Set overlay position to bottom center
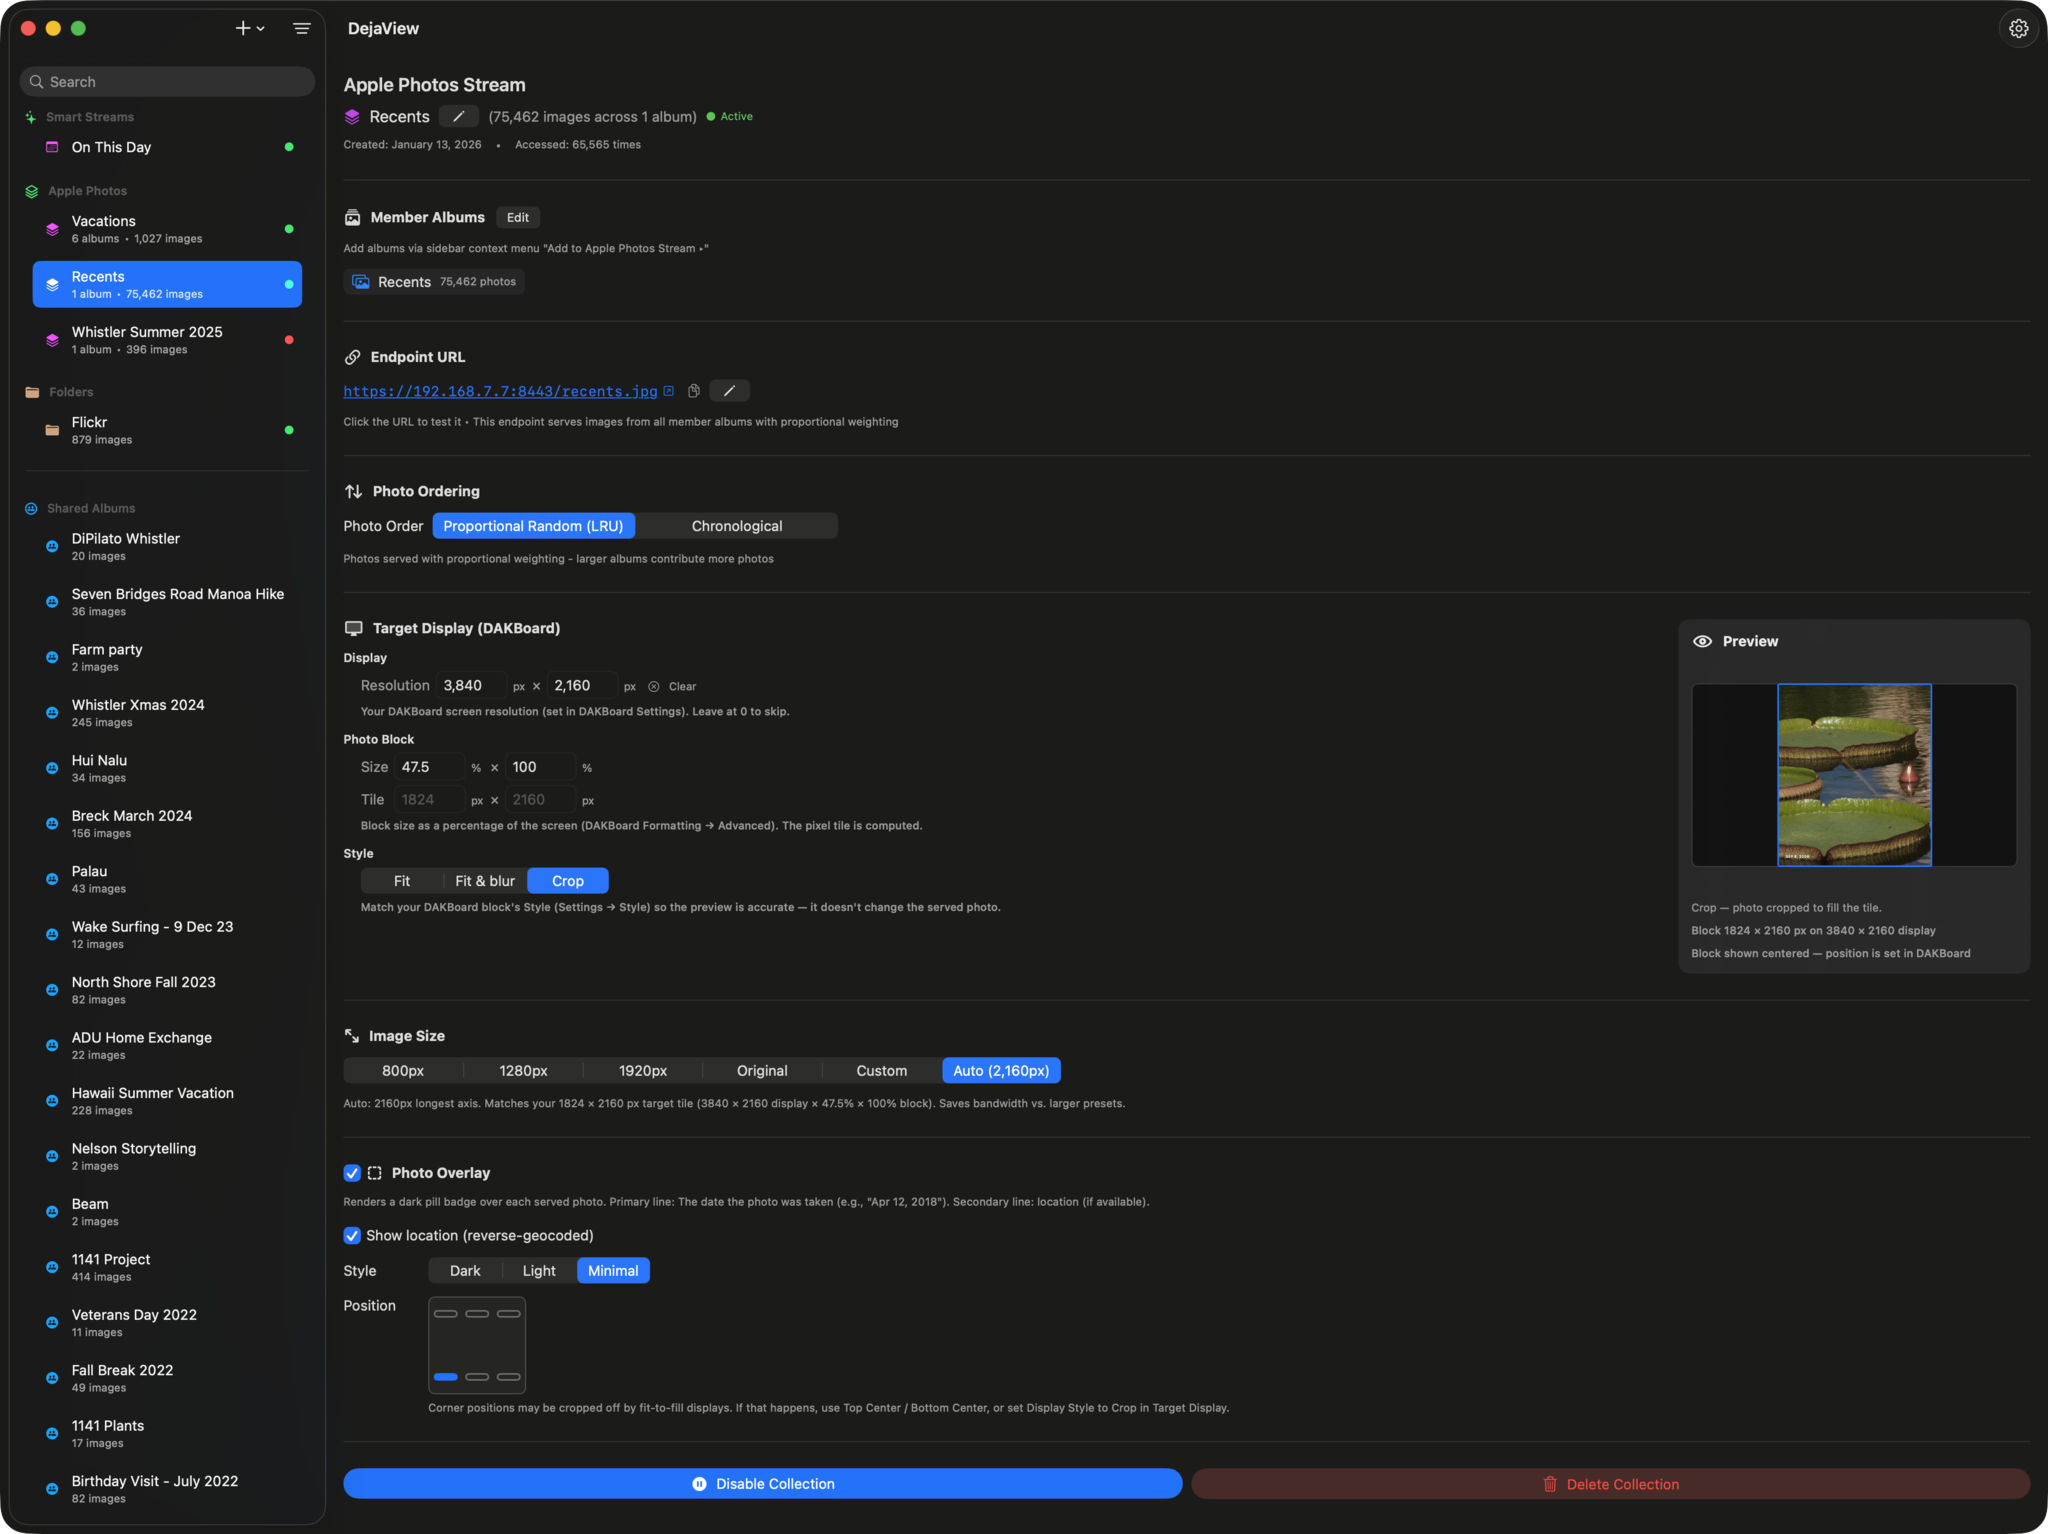Screen dimensions: 2048x1534 click(x=477, y=1377)
